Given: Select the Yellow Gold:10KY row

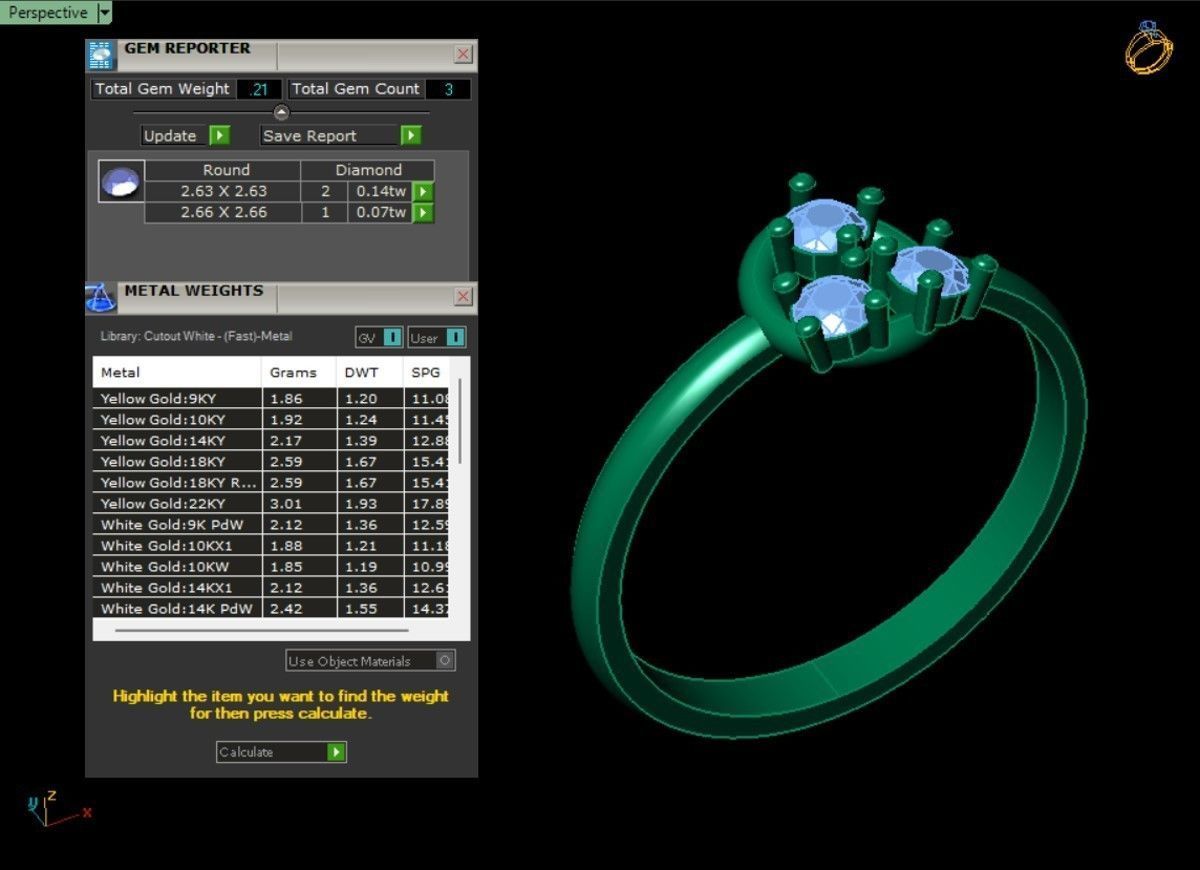Looking at the screenshot, I should point(271,419).
